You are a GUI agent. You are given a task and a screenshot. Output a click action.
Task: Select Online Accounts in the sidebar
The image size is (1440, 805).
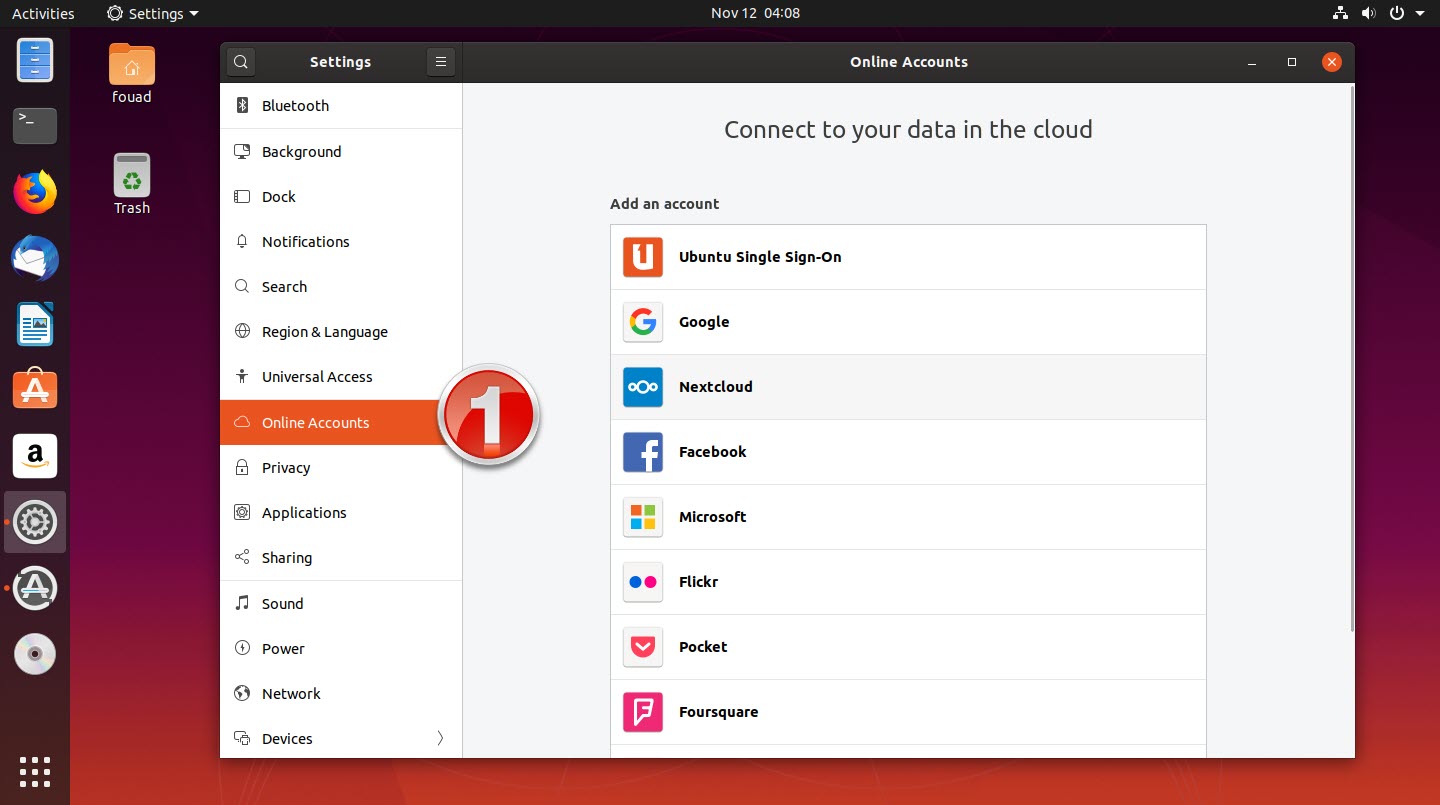point(341,423)
